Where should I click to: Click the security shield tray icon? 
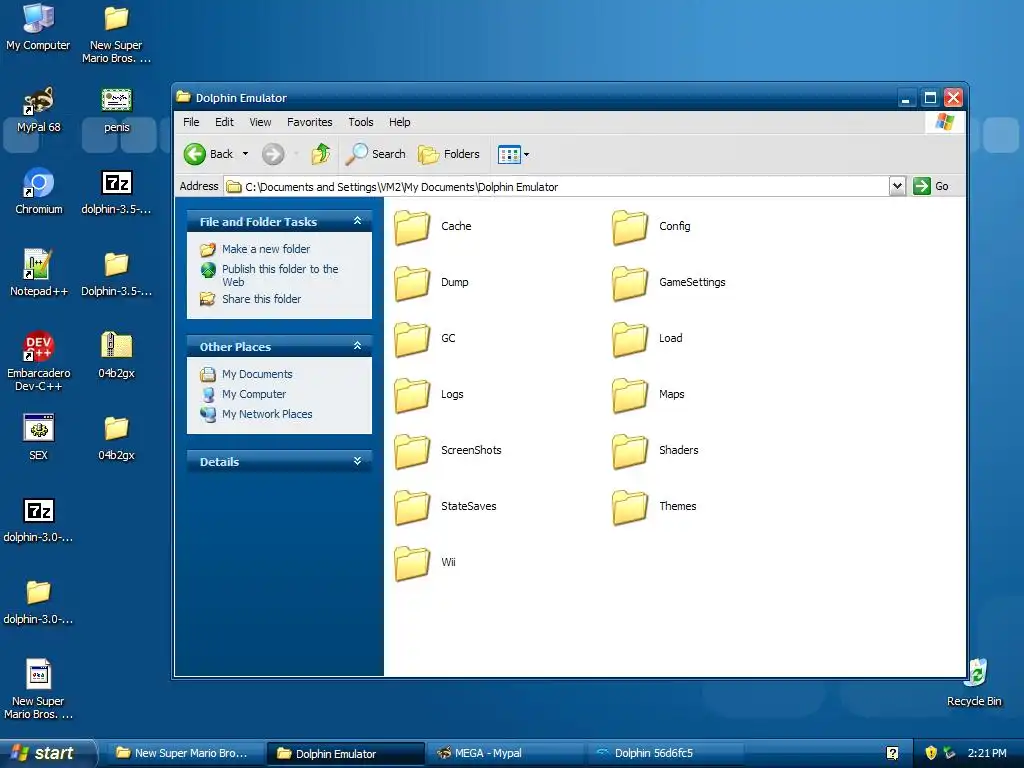(x=931, y=754)
